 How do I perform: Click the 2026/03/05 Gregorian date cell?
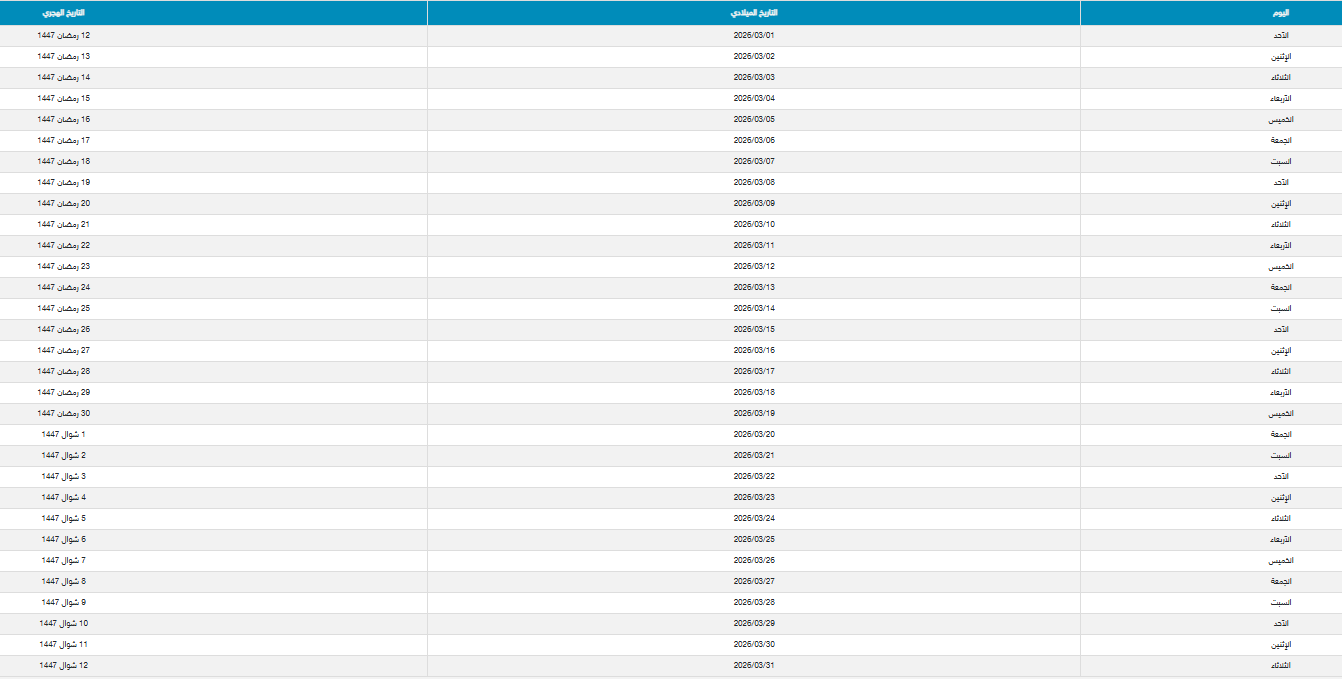754,119
